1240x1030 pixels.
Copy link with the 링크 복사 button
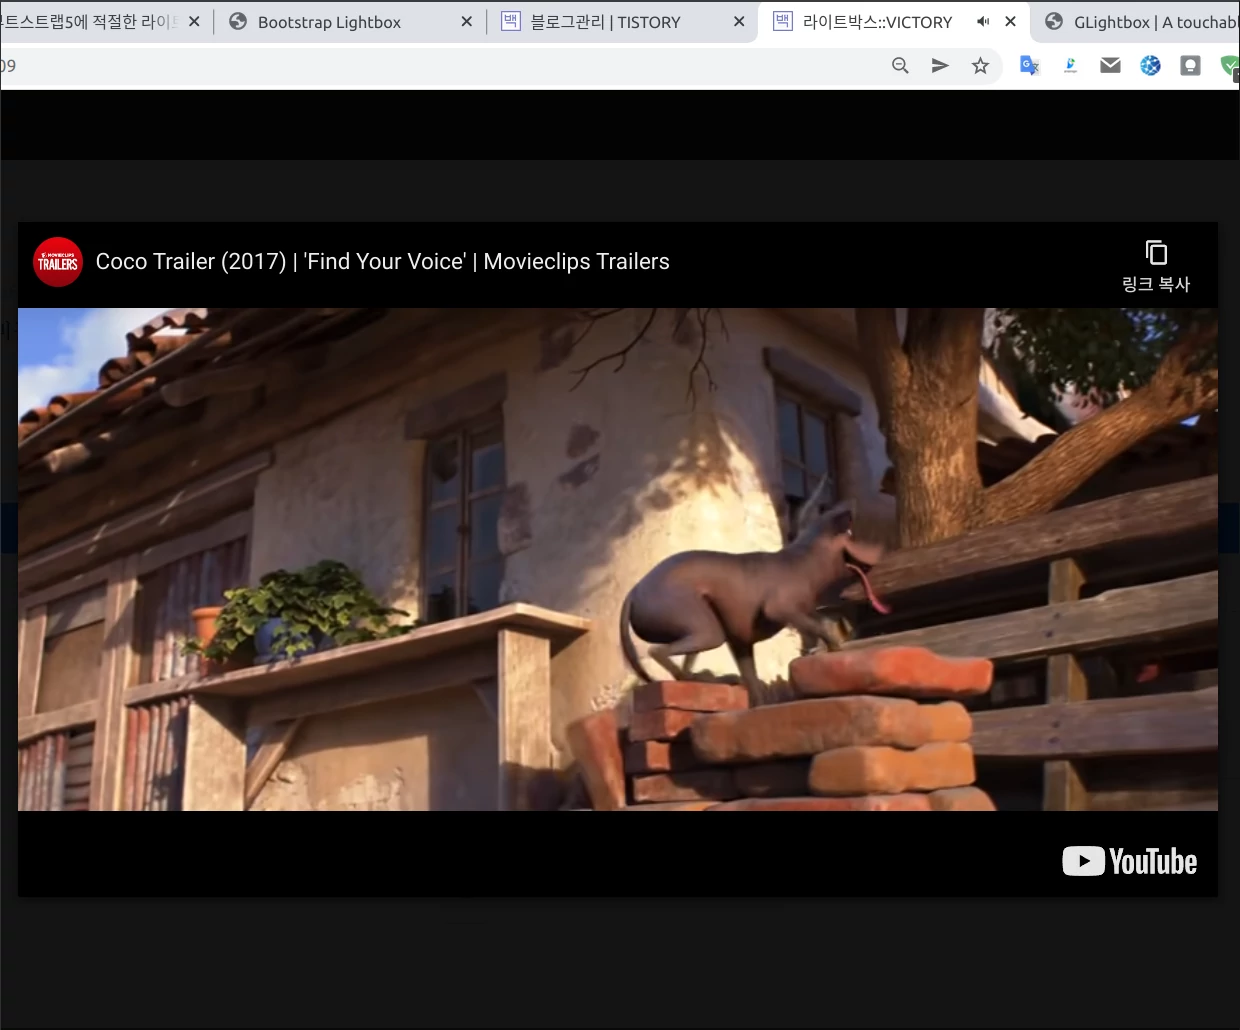[1156, 266]
